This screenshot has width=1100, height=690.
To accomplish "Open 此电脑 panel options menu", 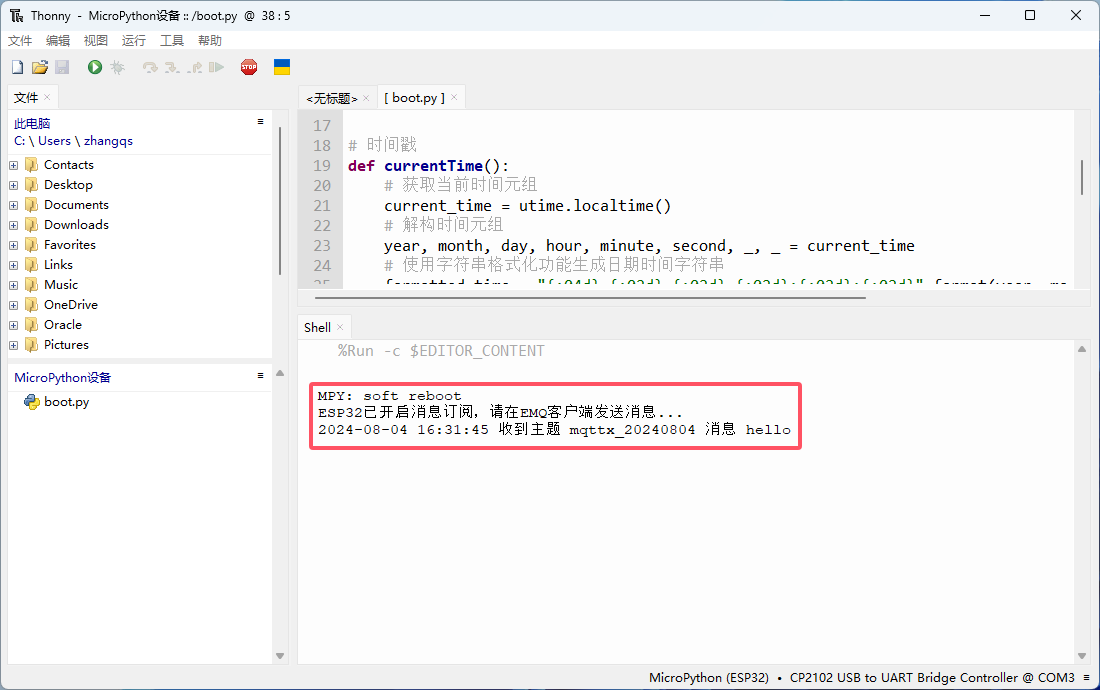I will coord(261,122).
